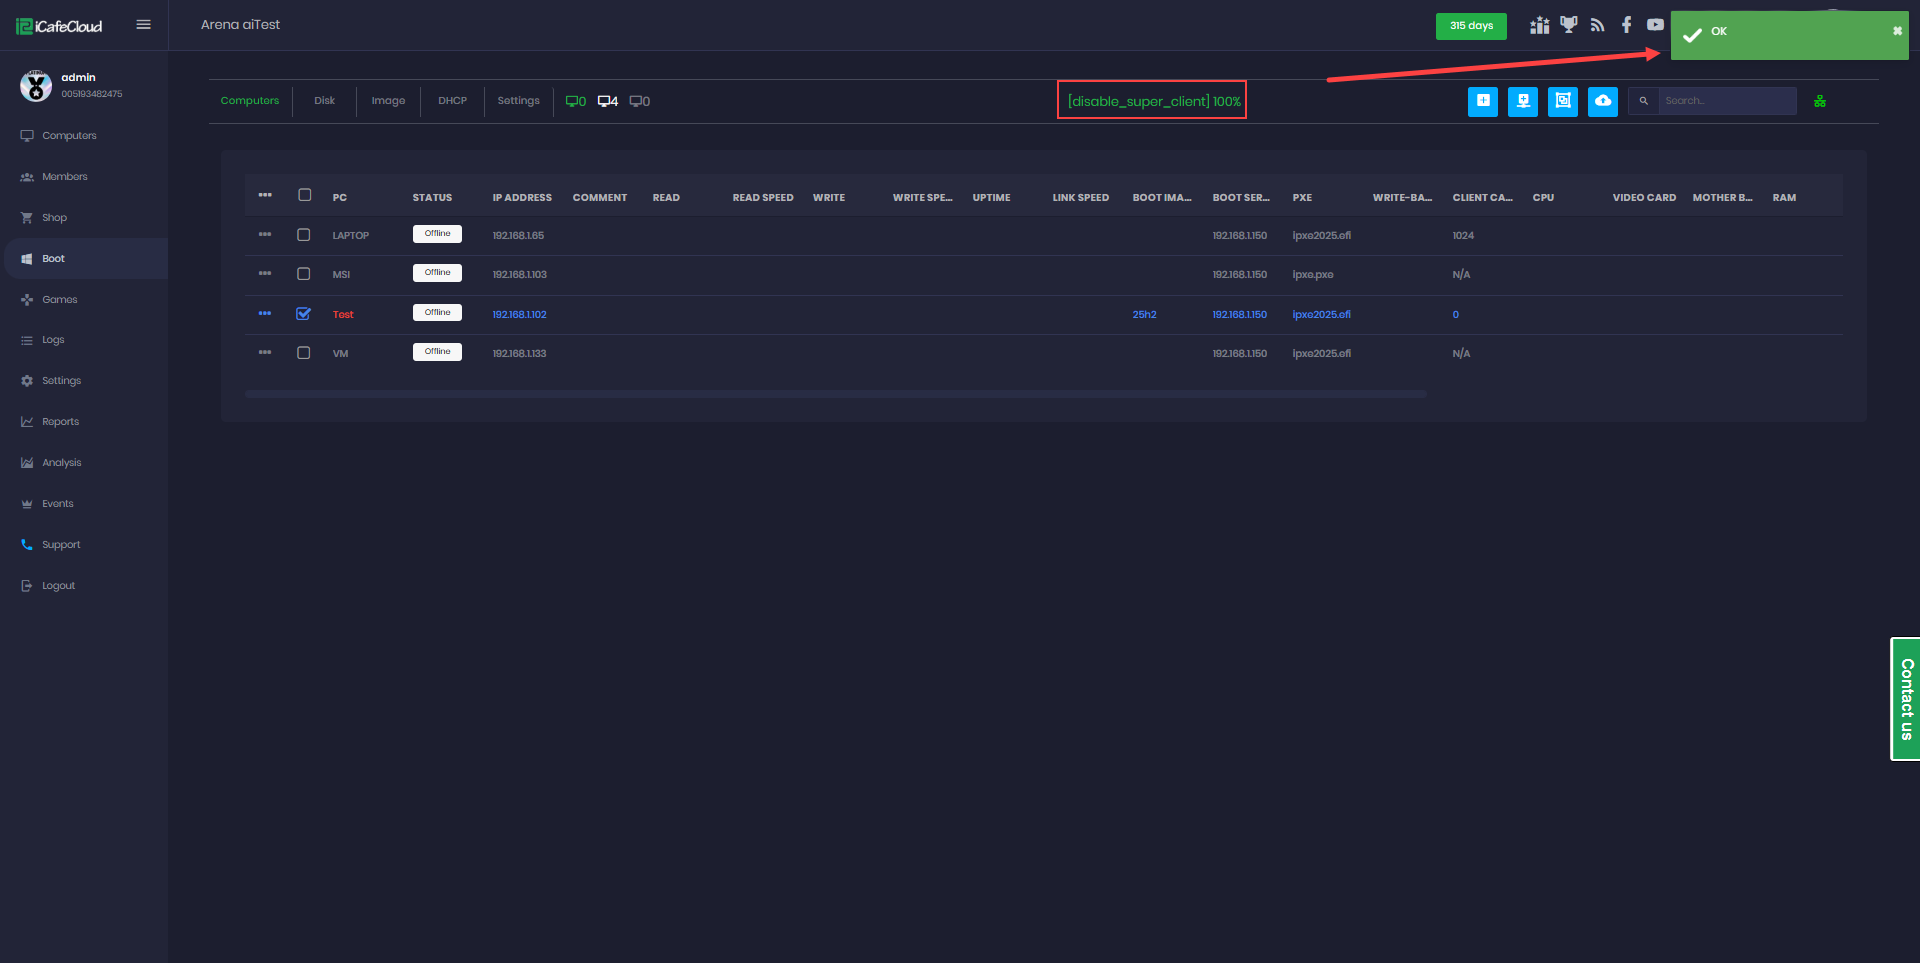Viewport: 1920px width, 963px height.
Task: Toggle the sidebar with the hamburger menu
Action: [143, 24]
